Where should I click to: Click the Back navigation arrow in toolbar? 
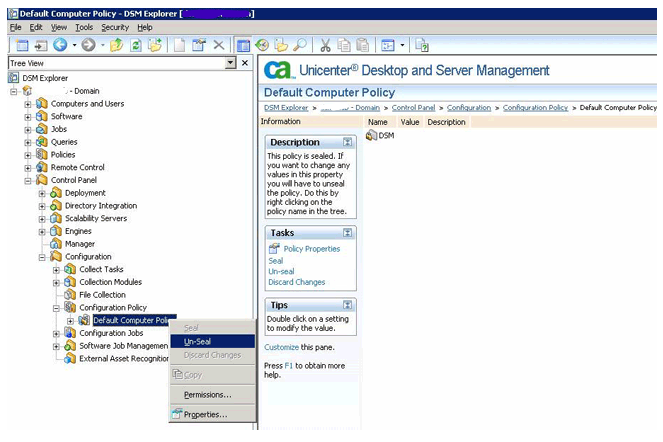click(60, 45)
